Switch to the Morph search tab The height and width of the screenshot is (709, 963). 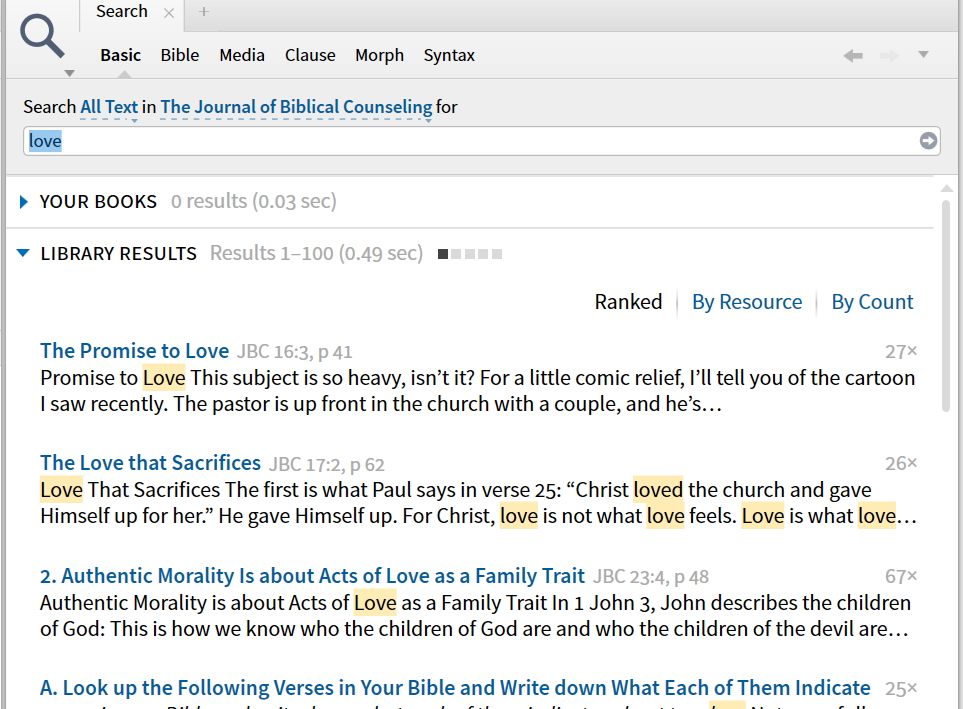379,55
